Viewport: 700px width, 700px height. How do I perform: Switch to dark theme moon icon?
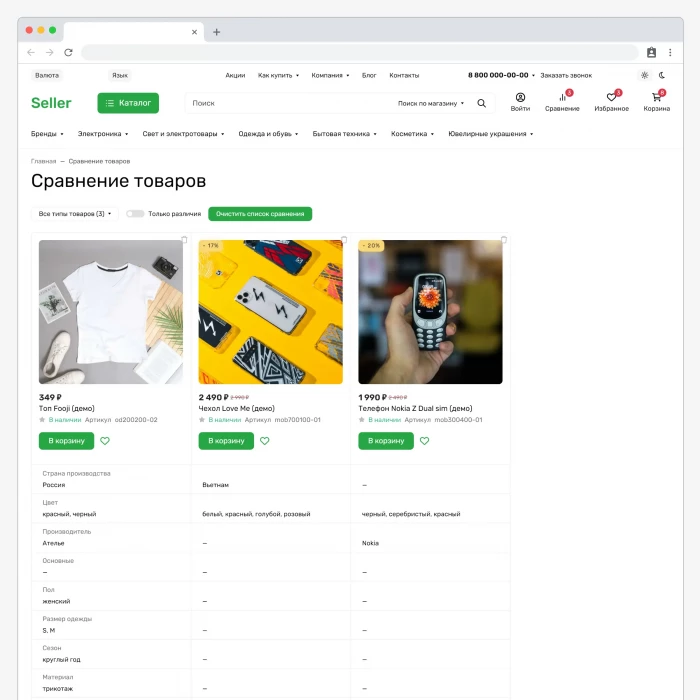pyautogui.click(x=662, y=75)
